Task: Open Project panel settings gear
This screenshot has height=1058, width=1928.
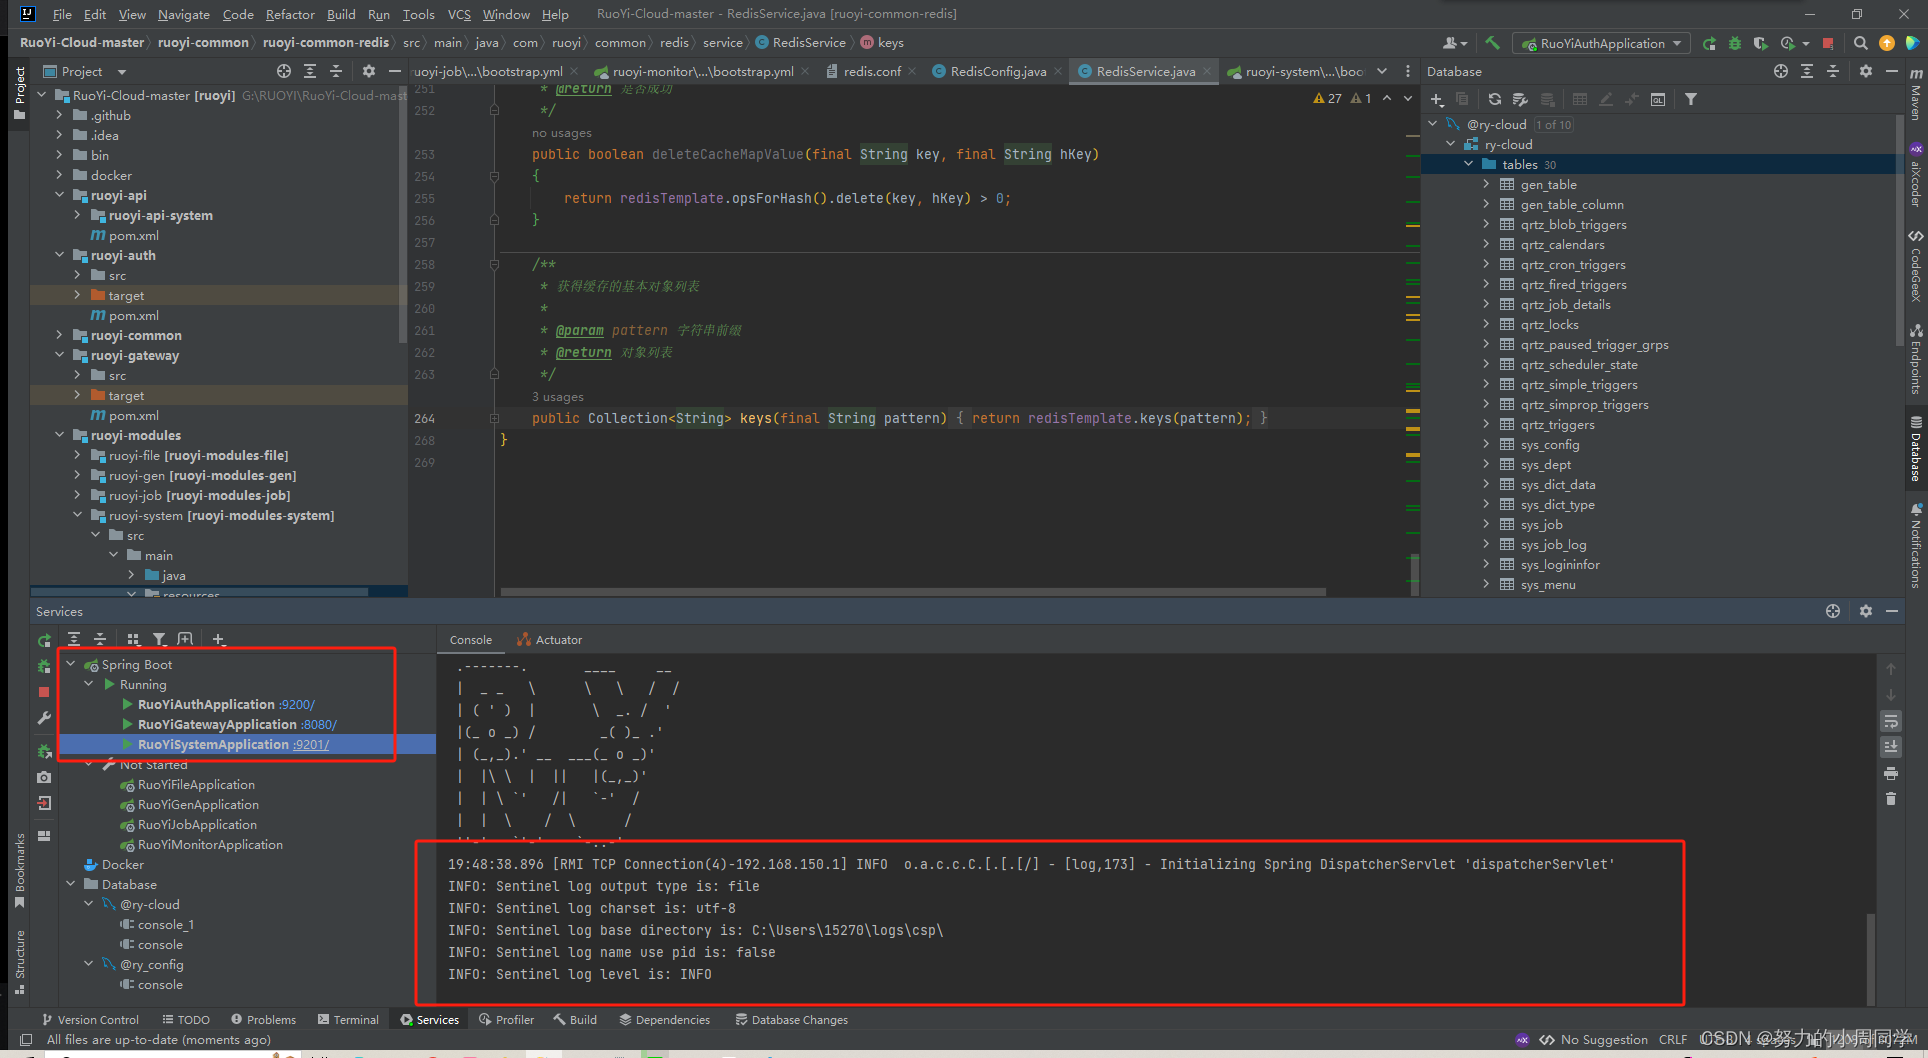Action: [x=369, y=71]
